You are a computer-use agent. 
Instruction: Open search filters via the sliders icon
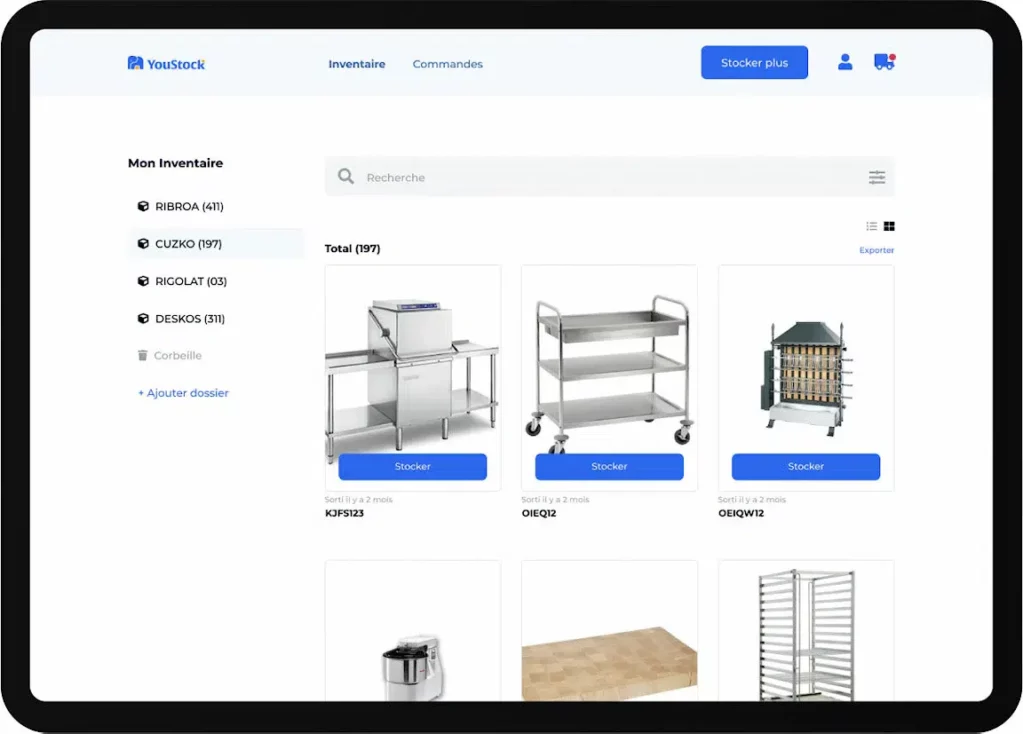[877, 177]
